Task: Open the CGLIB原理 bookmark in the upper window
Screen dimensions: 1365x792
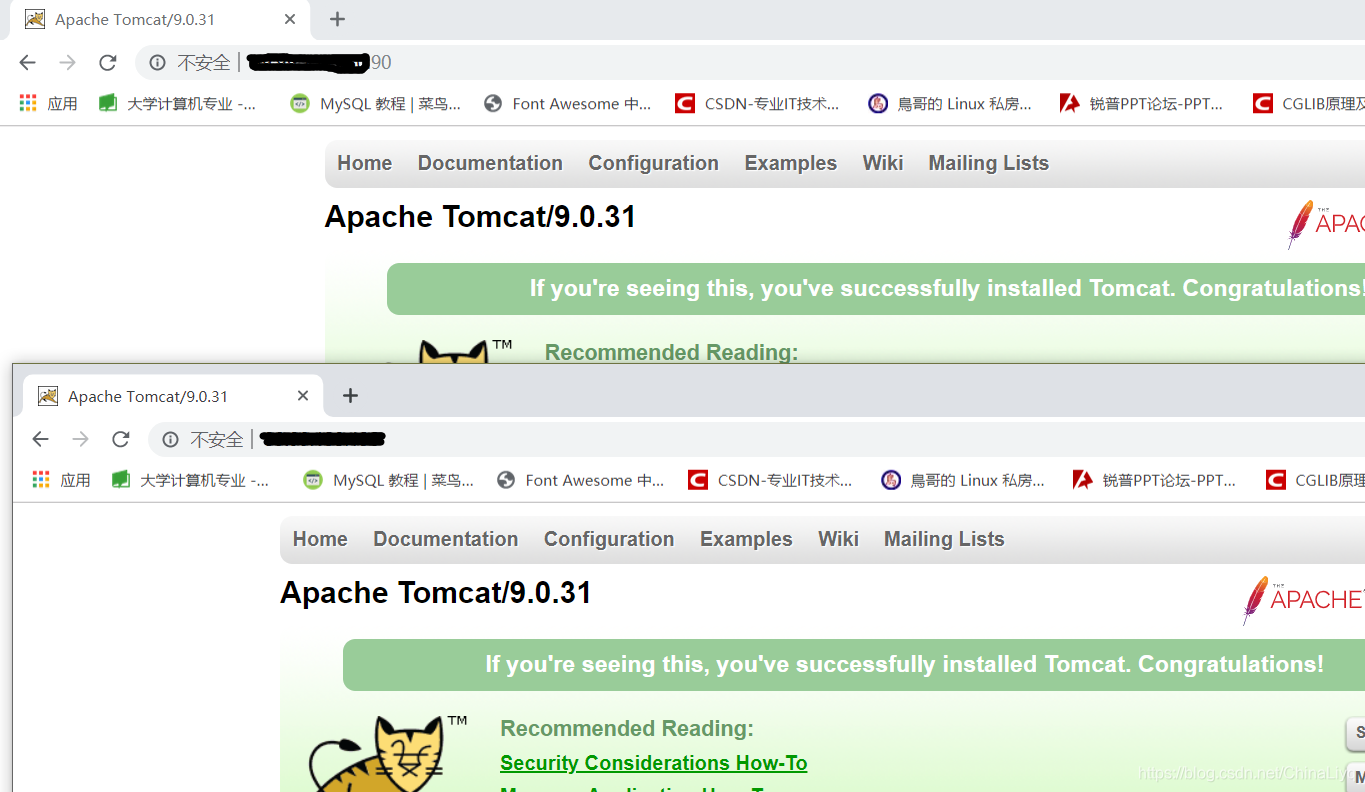Action: coord(1308,103)
